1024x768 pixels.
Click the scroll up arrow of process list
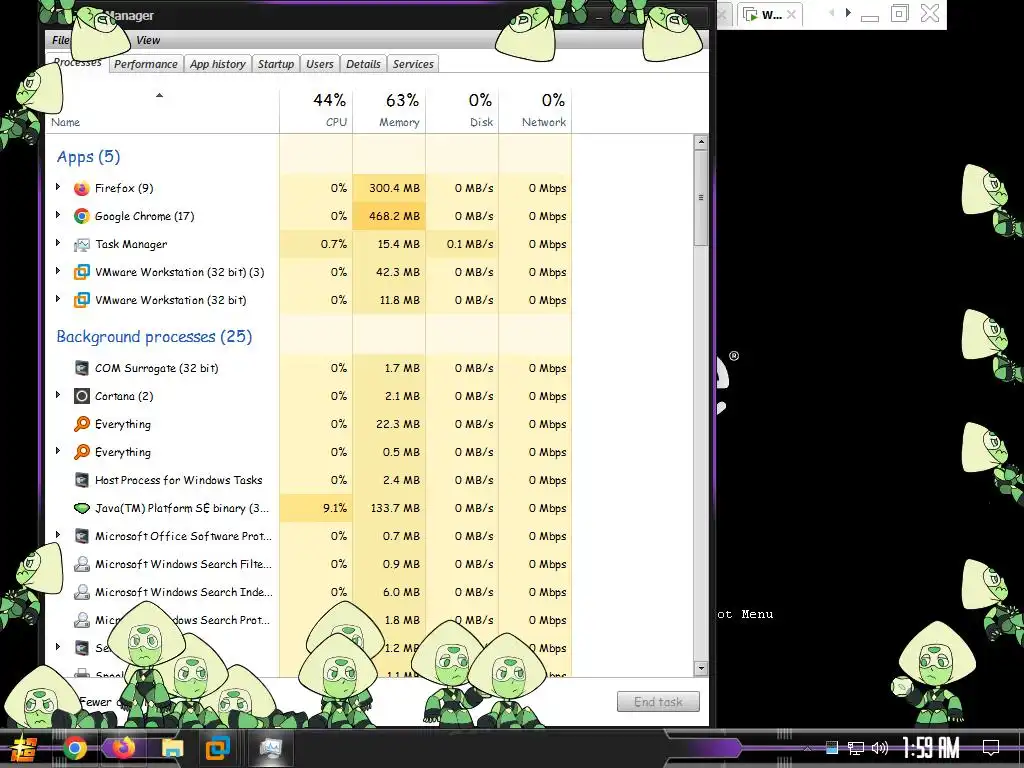click(701, 142)
